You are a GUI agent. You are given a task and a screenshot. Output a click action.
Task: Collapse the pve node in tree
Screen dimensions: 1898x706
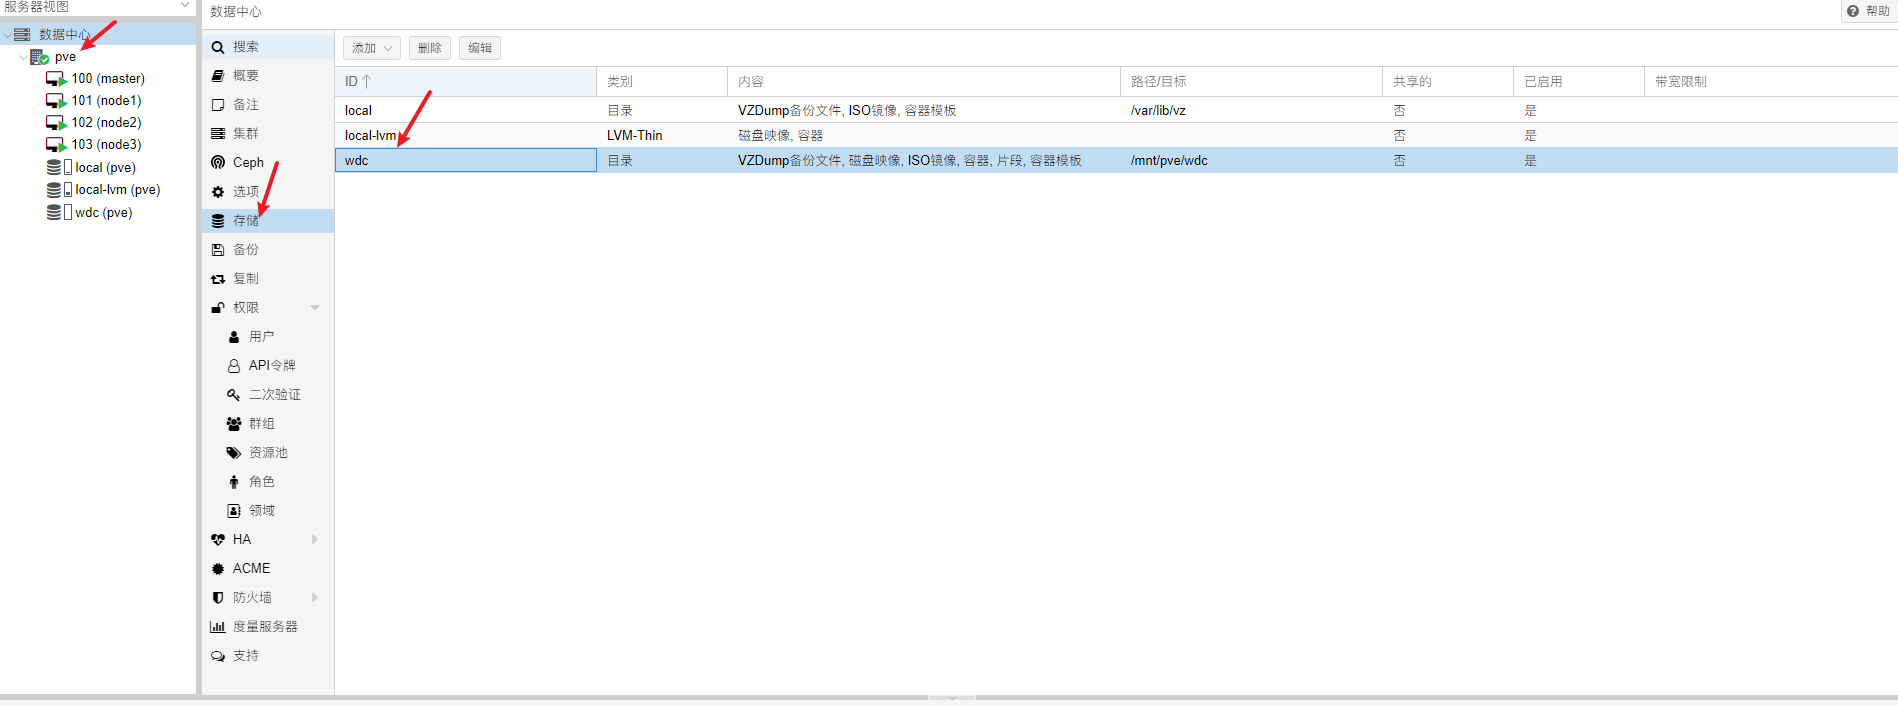24,57
